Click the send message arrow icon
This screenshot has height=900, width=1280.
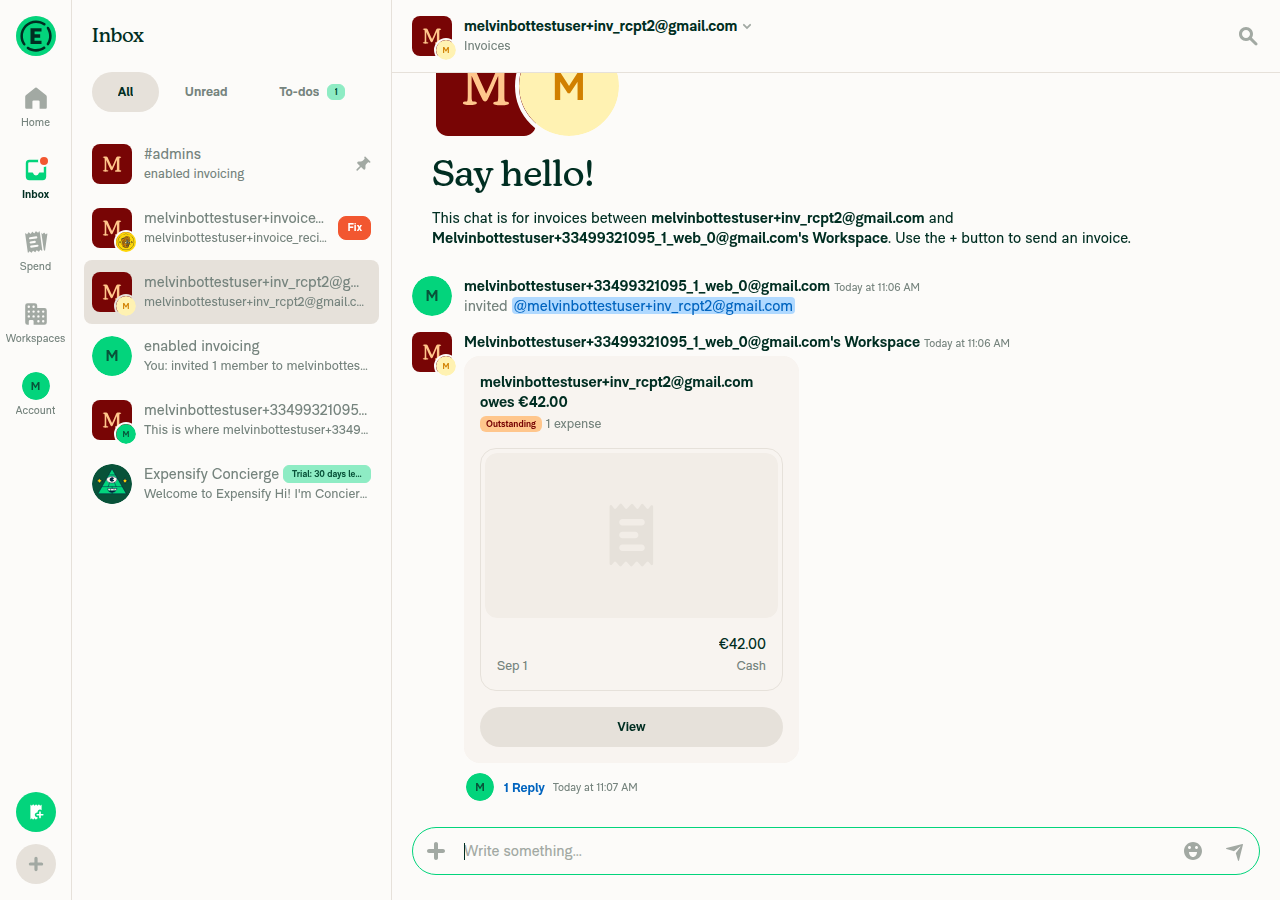(x=1235, y=851)
